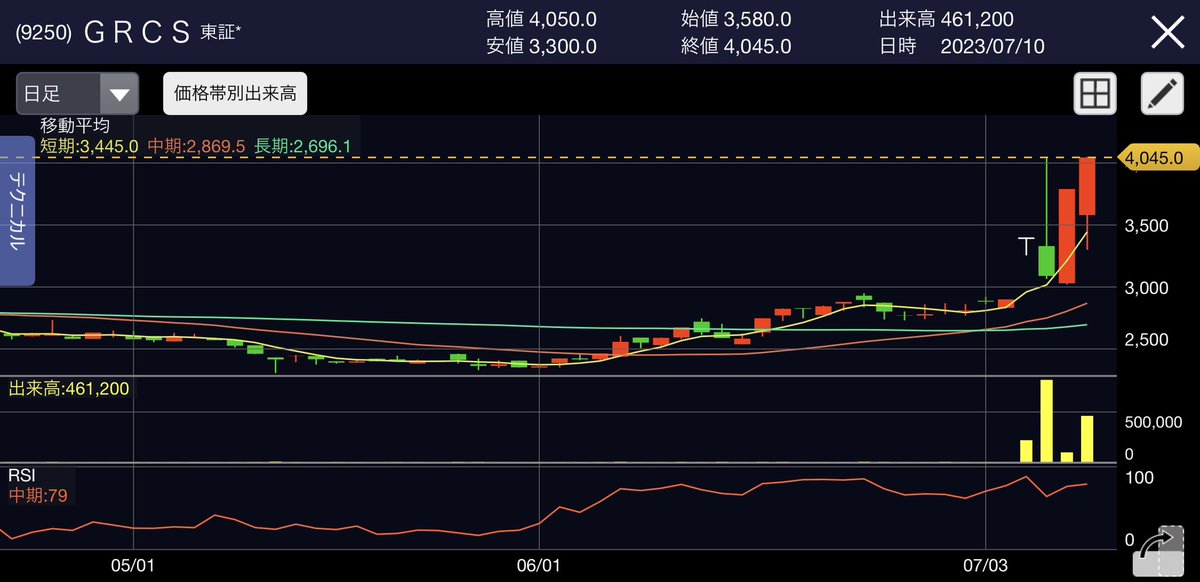Tap the 高値 4,050.0 header value
This screenshot has height=582, width=1200.
pos(541,19)
